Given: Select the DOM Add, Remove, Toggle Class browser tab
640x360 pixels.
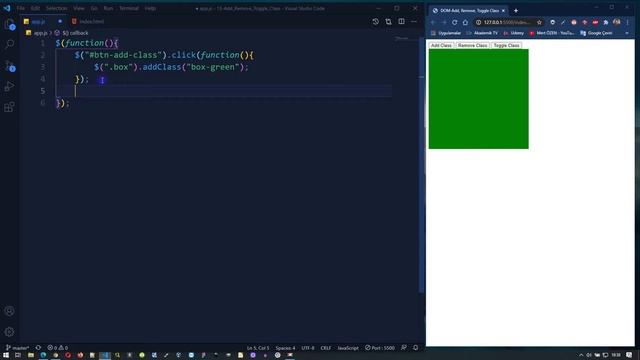Looking at the screenshot, I should click(x=469, y=11).
